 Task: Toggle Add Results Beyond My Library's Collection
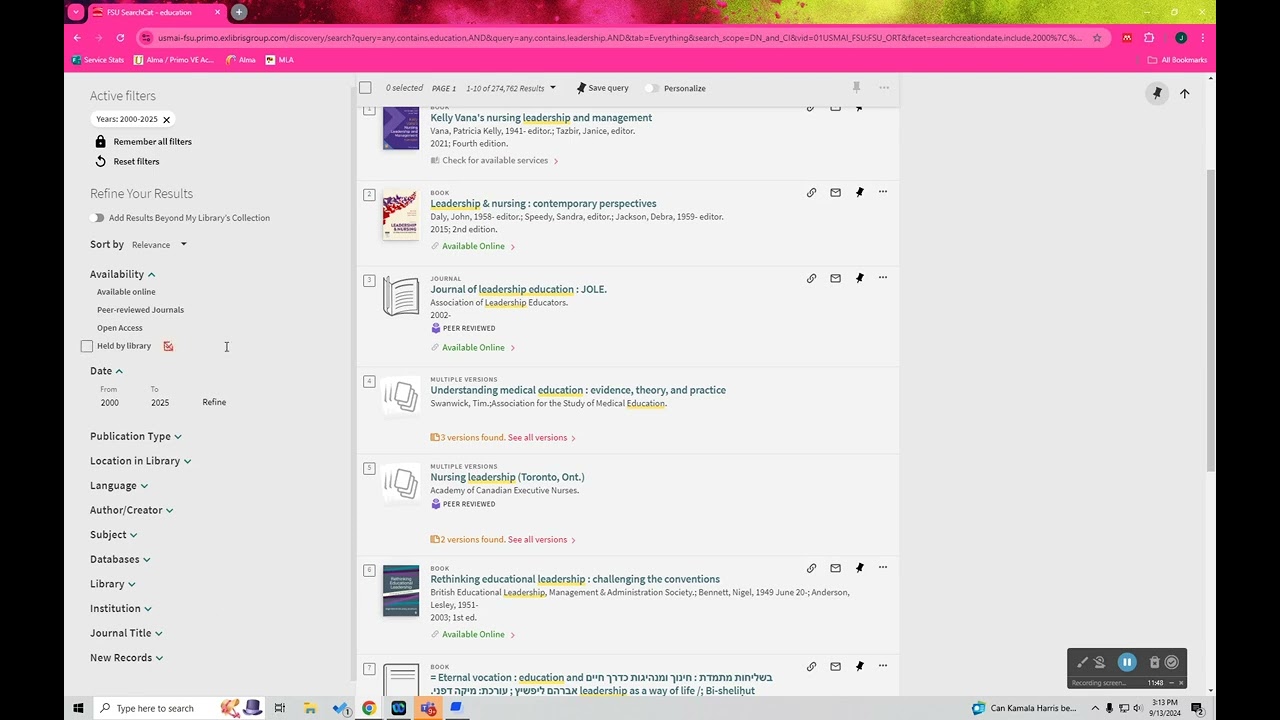(97, 218)
